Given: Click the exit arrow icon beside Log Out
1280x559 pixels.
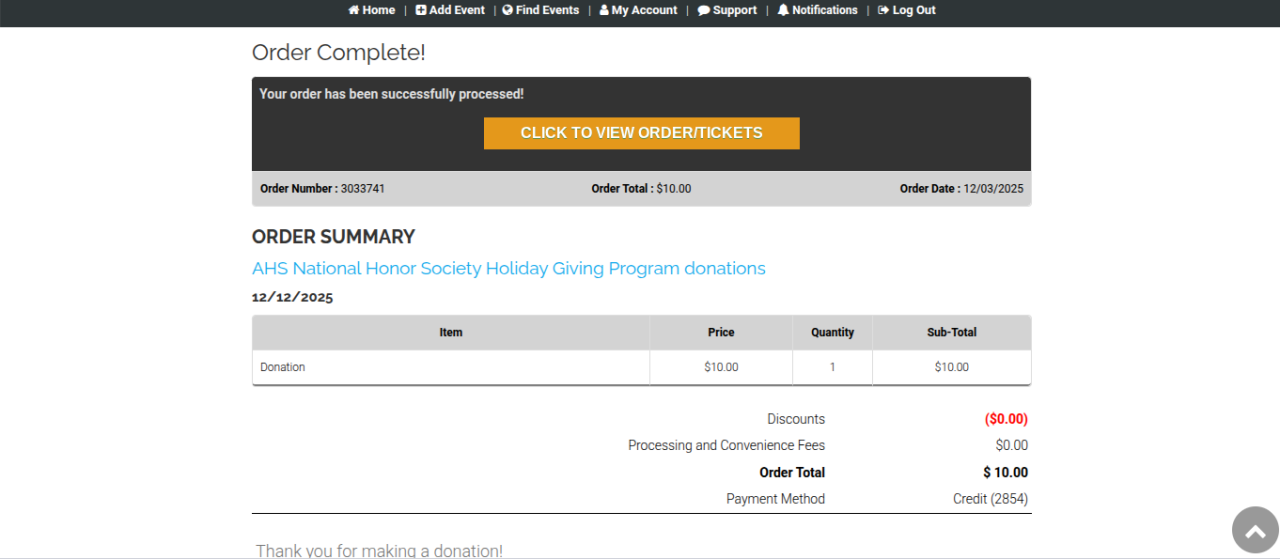Looking at the screenshot, I should click(x=883, y=10).
